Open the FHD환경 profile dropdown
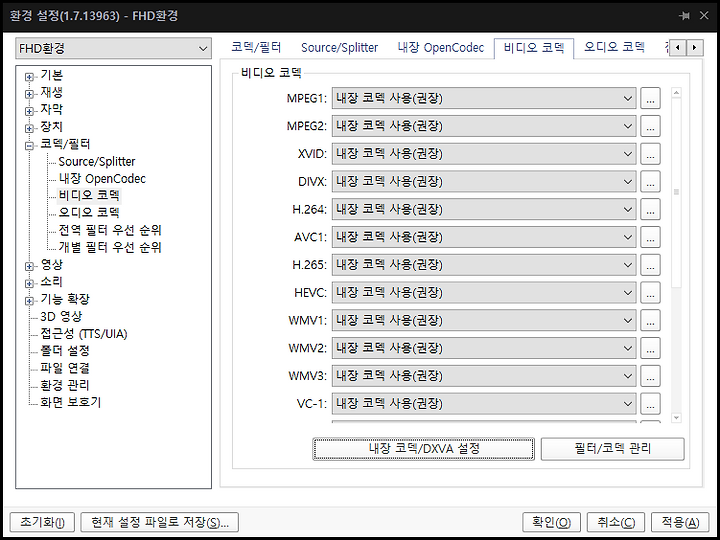720x540 pixels. click(x=113, y=48)
